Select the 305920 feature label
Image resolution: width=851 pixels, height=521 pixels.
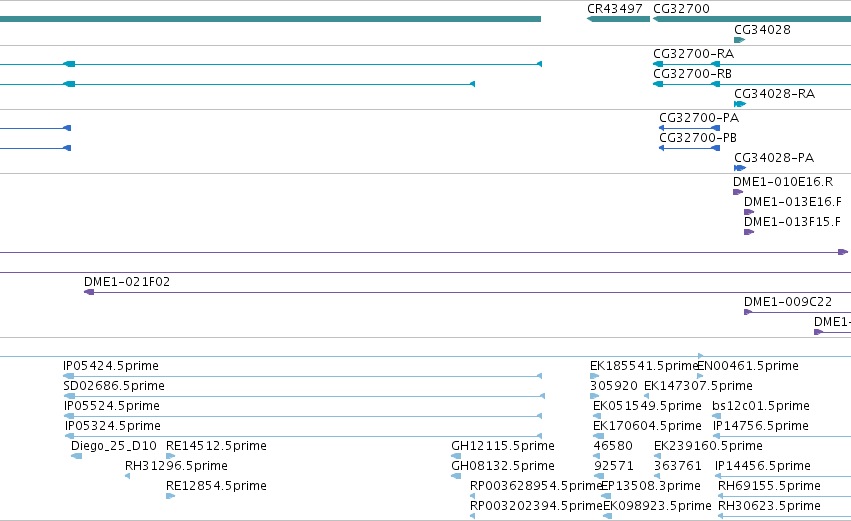pos(614,386)
